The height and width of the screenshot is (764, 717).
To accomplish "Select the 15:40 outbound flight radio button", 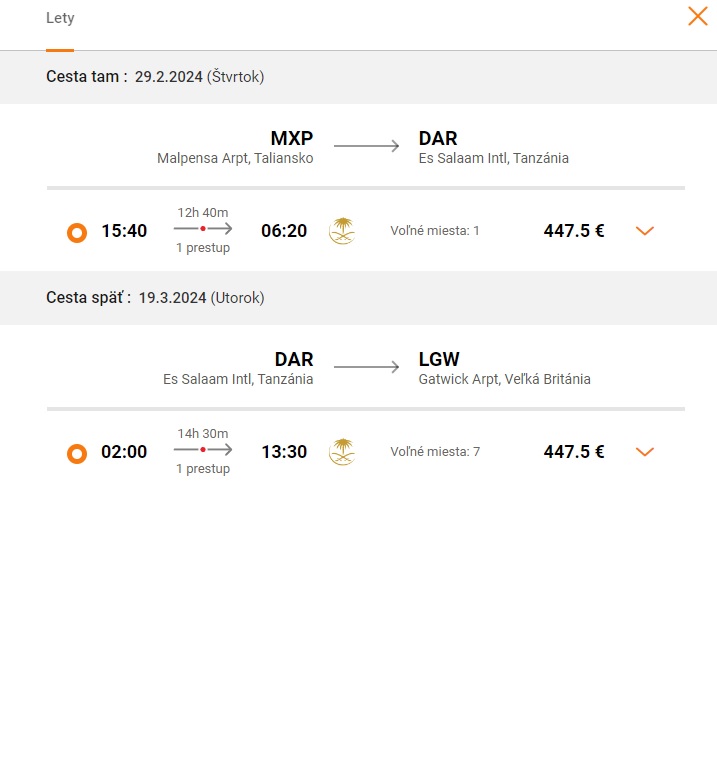I will (x=77, y=232).
